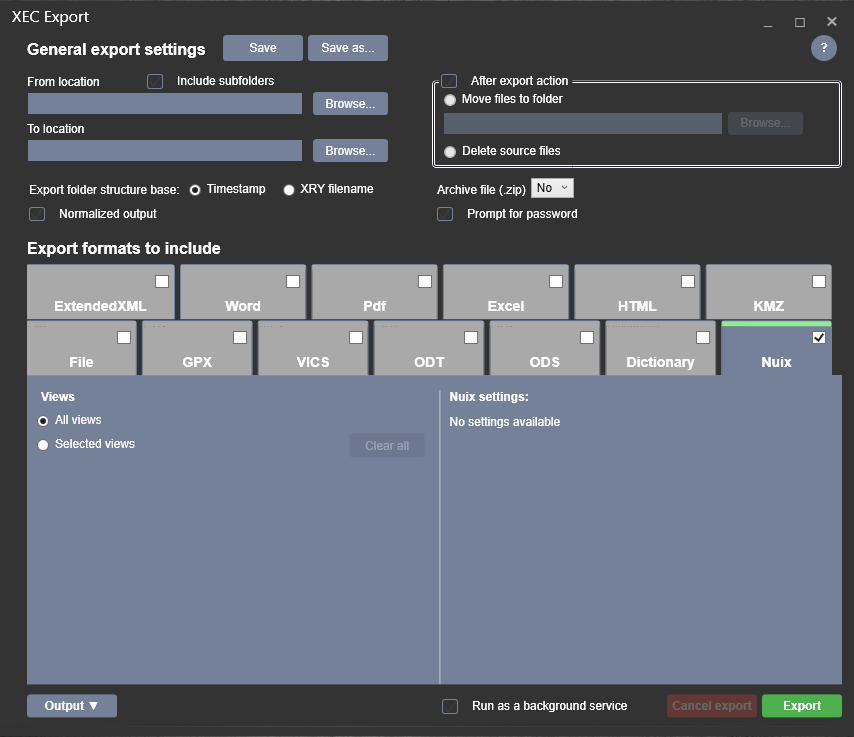Image resolution: width=854 pixels, height=737 pixels.
Task: Choose XRY filename as folder structure base
Action: (289, 190)
